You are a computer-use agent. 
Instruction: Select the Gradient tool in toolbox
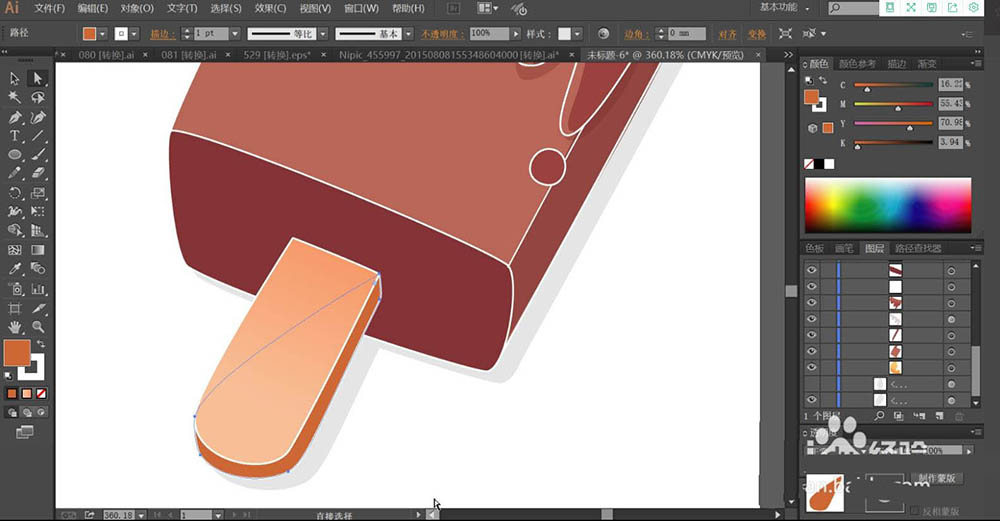coord(38,250)
